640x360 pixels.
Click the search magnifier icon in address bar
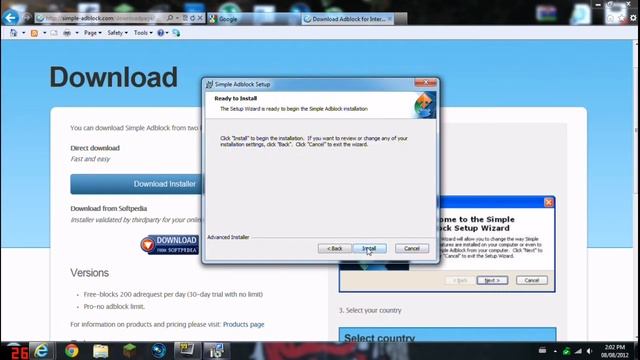coord(170,18)
